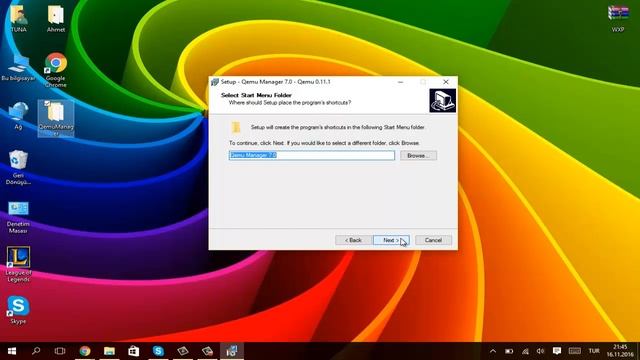640x360 pixels.
Task: Open taskbar search magnifier
Action: pos(36,351)
